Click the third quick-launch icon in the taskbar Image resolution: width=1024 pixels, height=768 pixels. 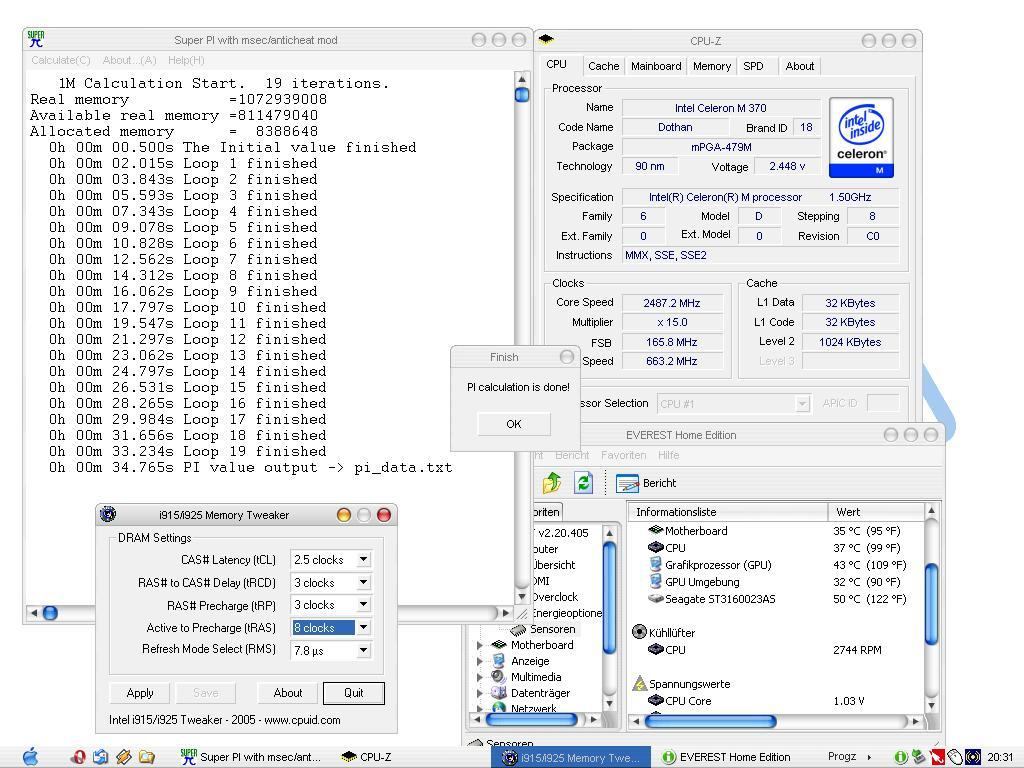123,757
